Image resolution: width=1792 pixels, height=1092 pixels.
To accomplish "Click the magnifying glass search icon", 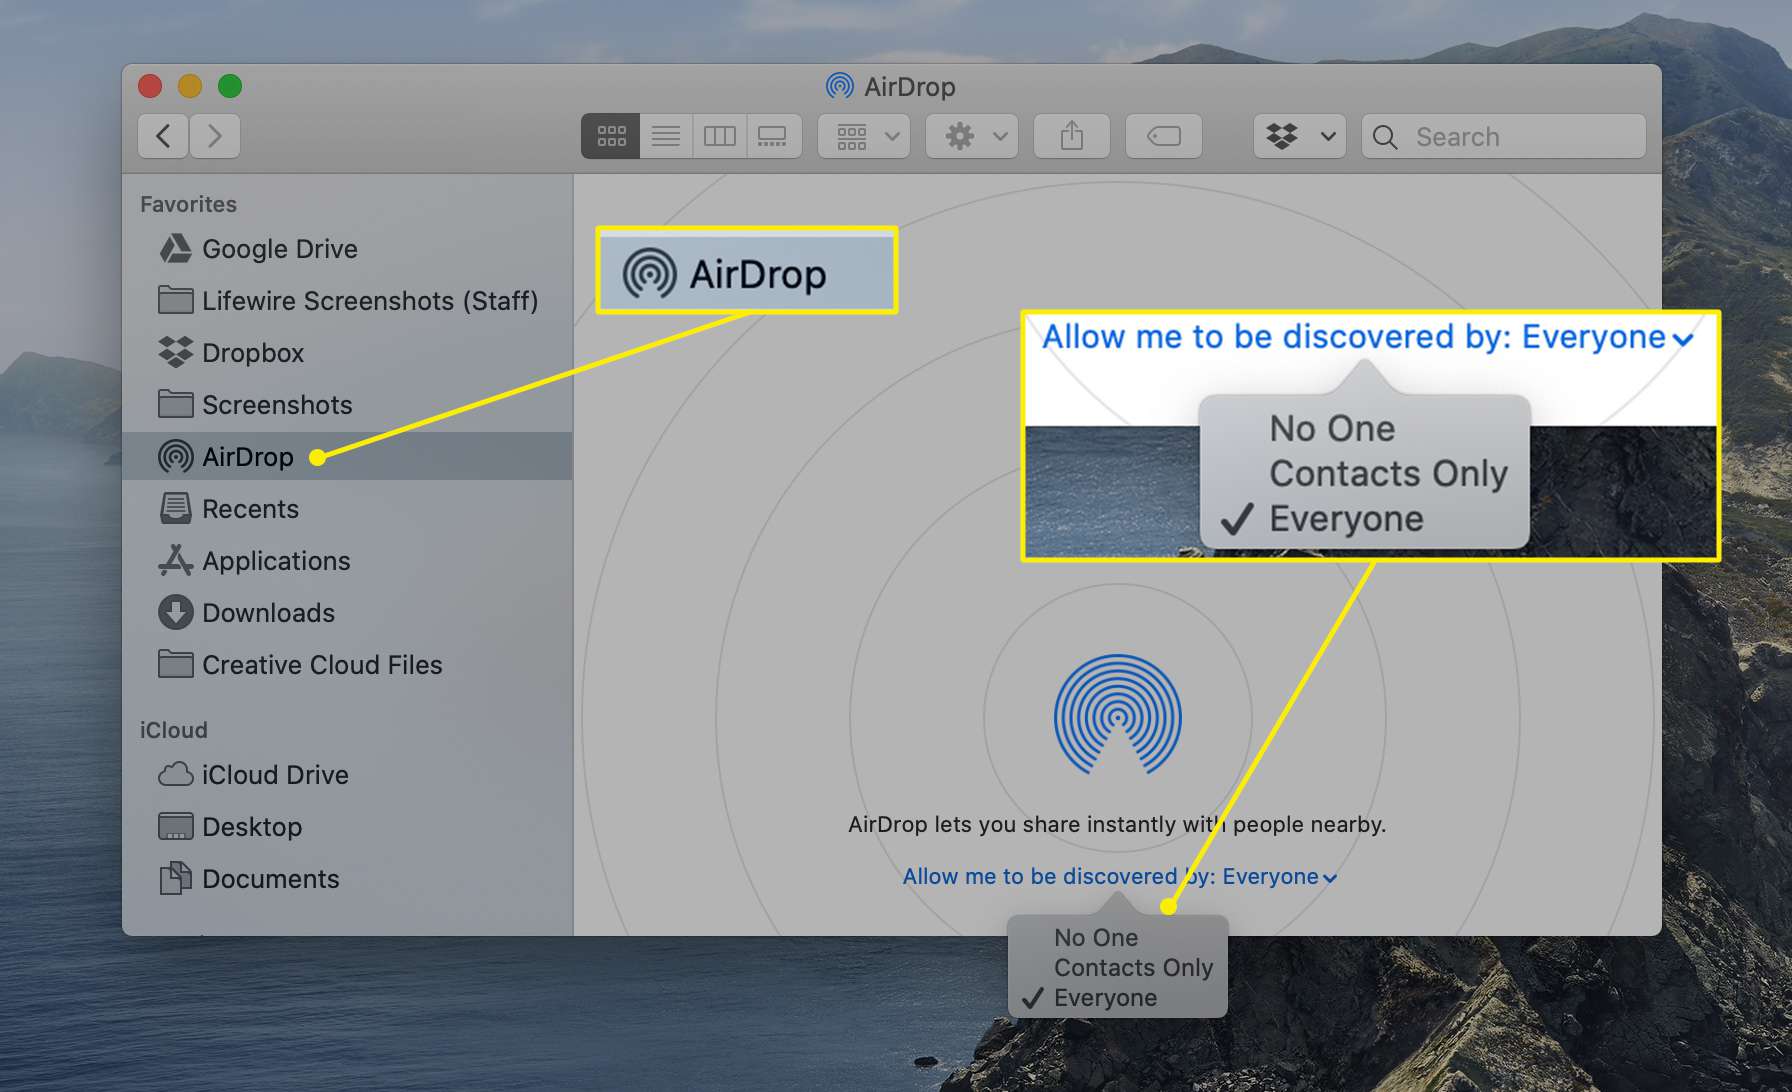I will coord(1385,137).
